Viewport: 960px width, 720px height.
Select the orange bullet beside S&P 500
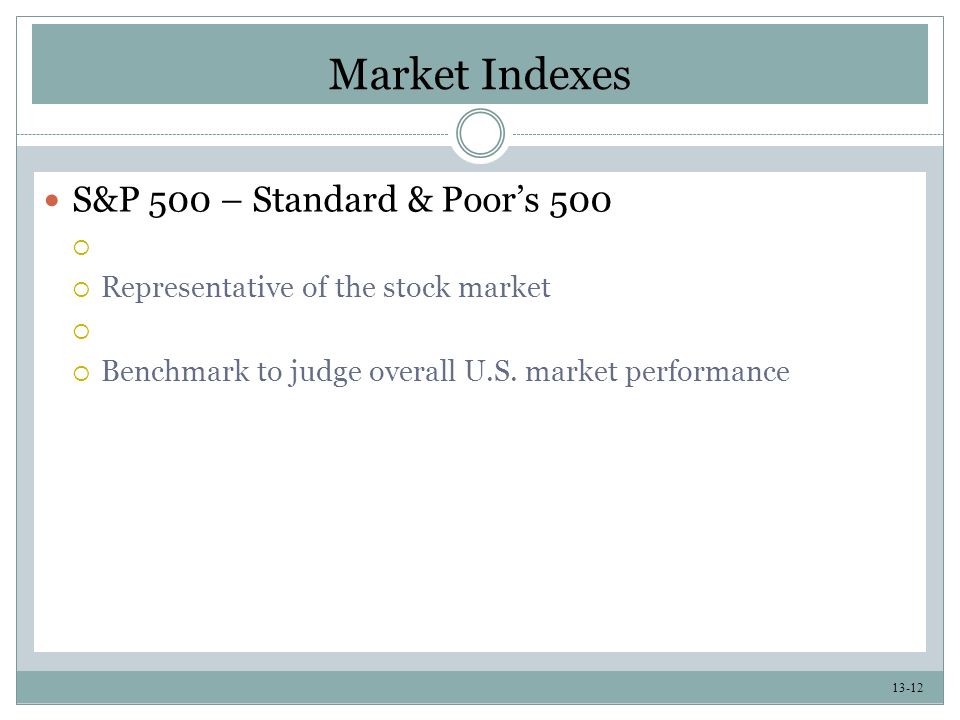[52, 201]
